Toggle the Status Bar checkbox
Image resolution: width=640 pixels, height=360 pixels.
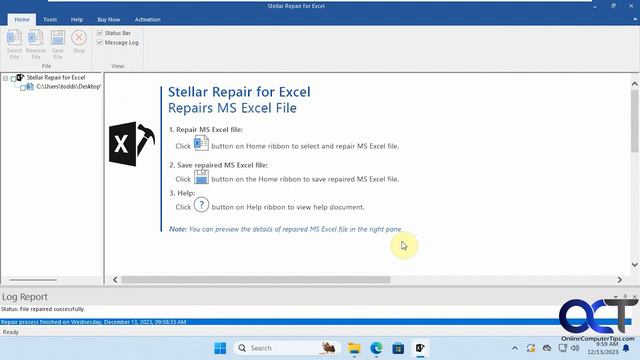point(100,33)
